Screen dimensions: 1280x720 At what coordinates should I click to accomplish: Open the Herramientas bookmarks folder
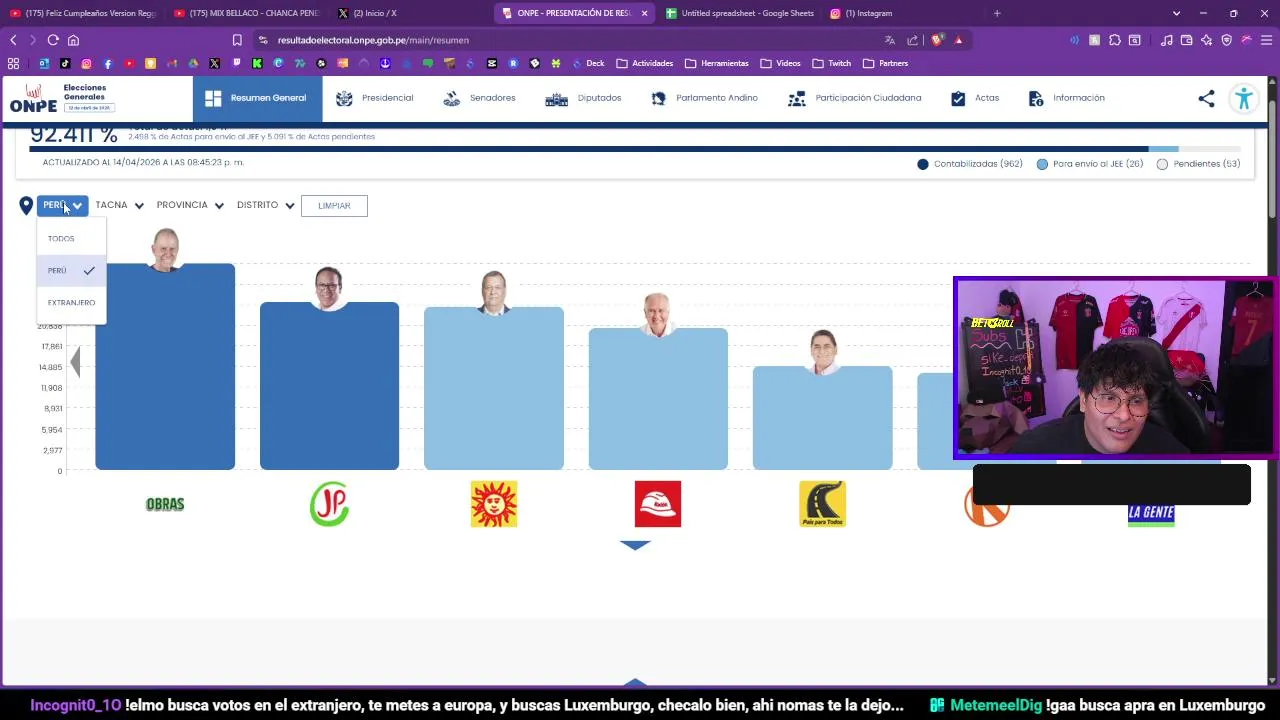(x=716, y=63)
